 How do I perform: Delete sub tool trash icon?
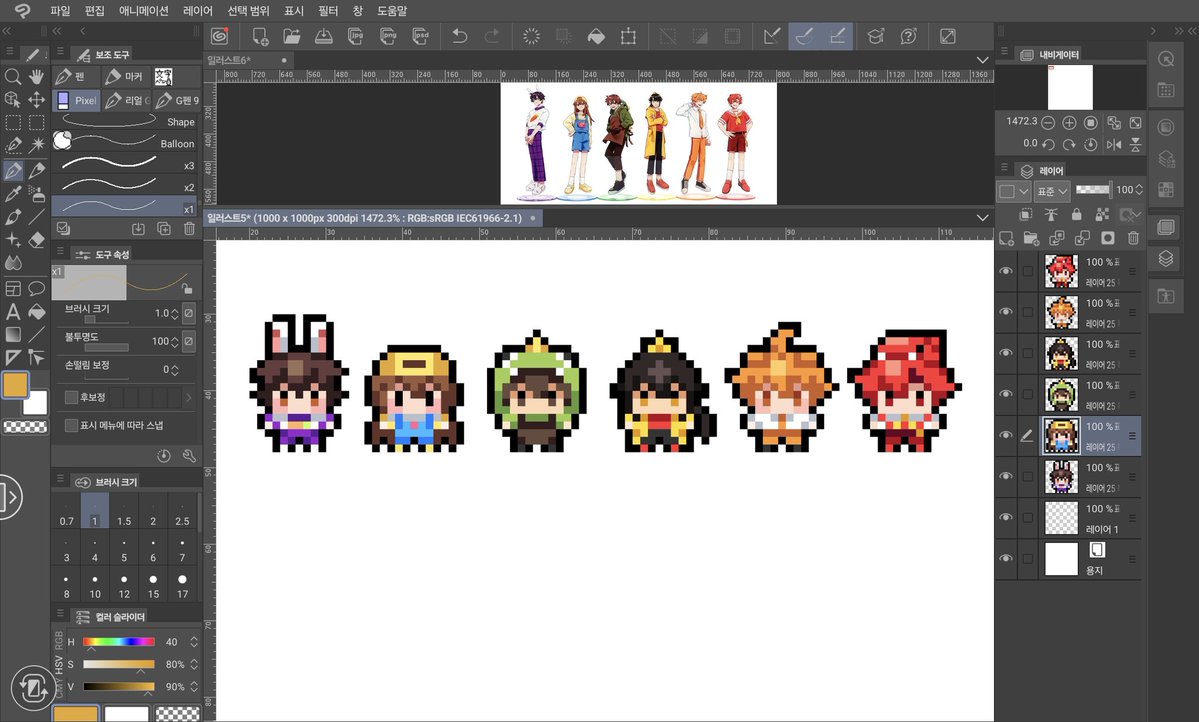pyautogui.click(x=189, y=229)
